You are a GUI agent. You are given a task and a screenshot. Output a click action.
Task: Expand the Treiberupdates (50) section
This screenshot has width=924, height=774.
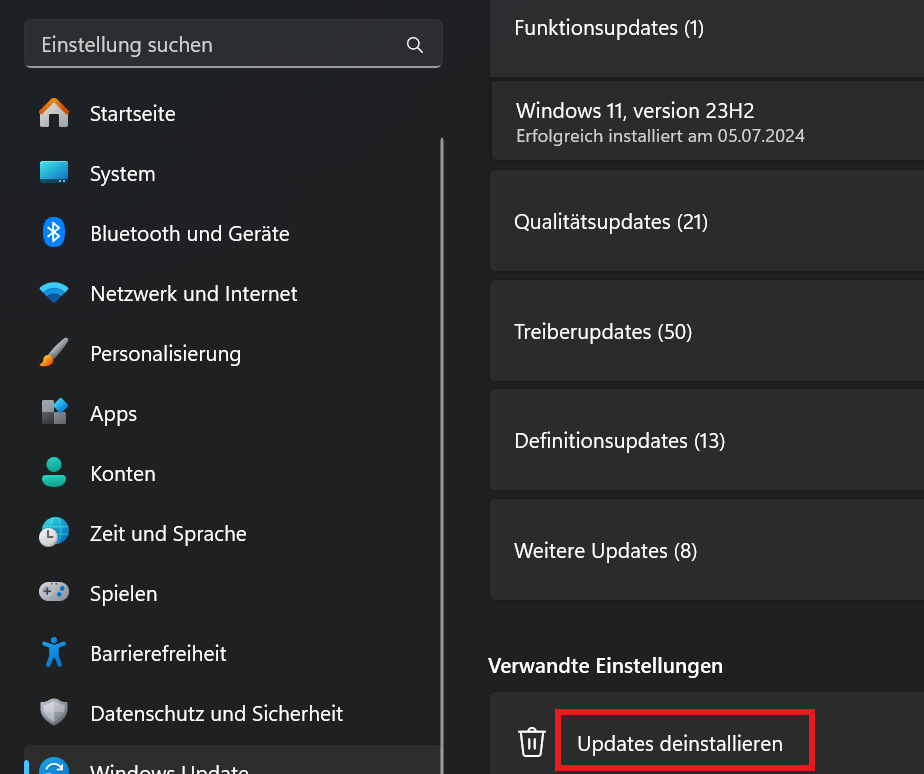[x=707, y=331]
